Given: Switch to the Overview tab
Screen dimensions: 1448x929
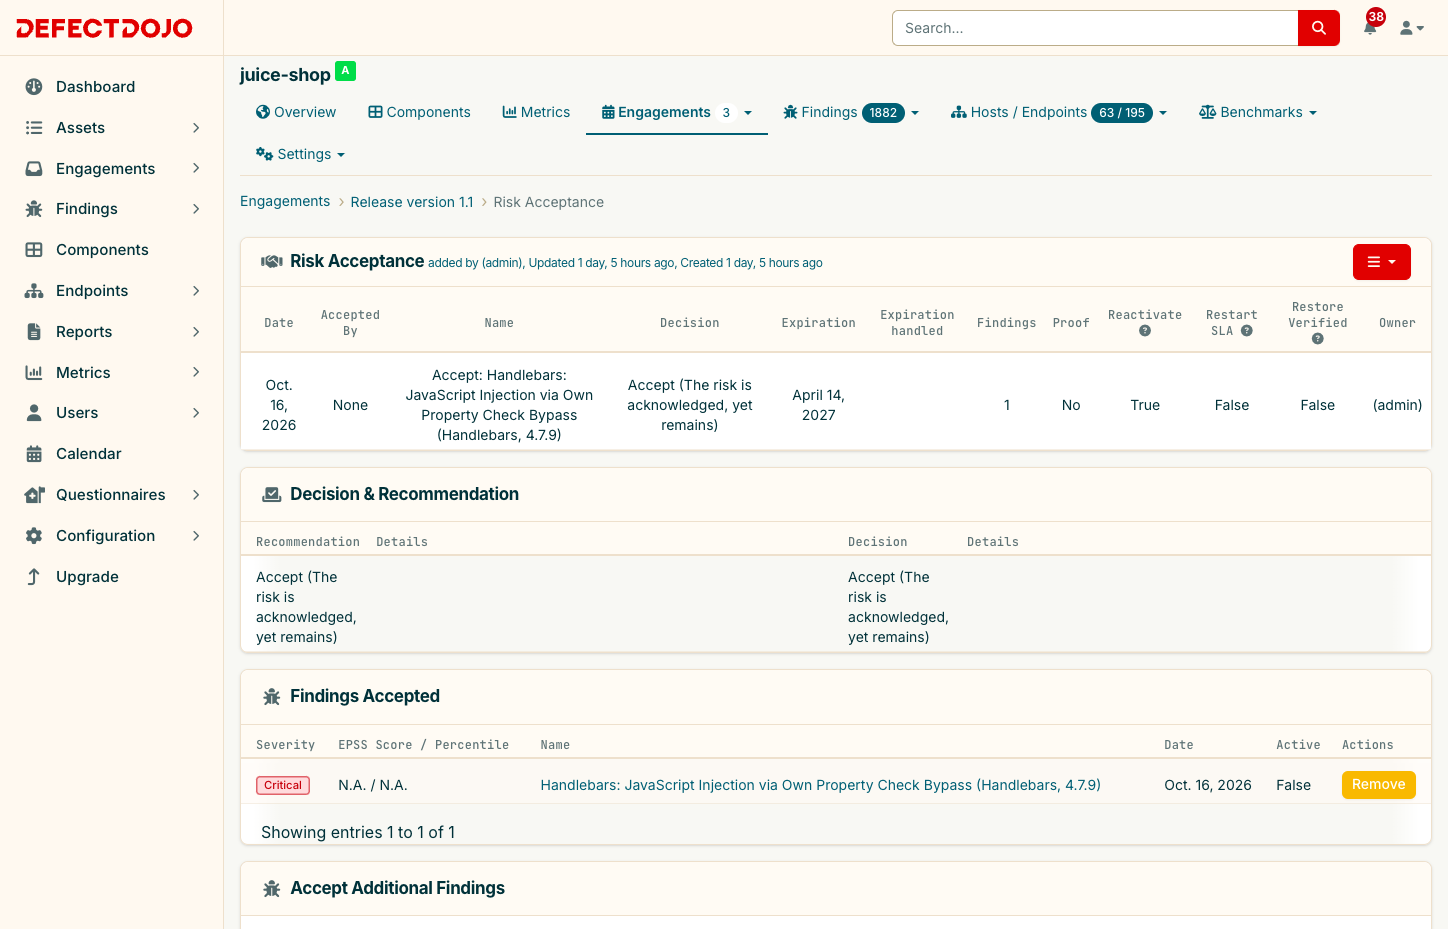Looking at the screenshot, I should [296, 112].
